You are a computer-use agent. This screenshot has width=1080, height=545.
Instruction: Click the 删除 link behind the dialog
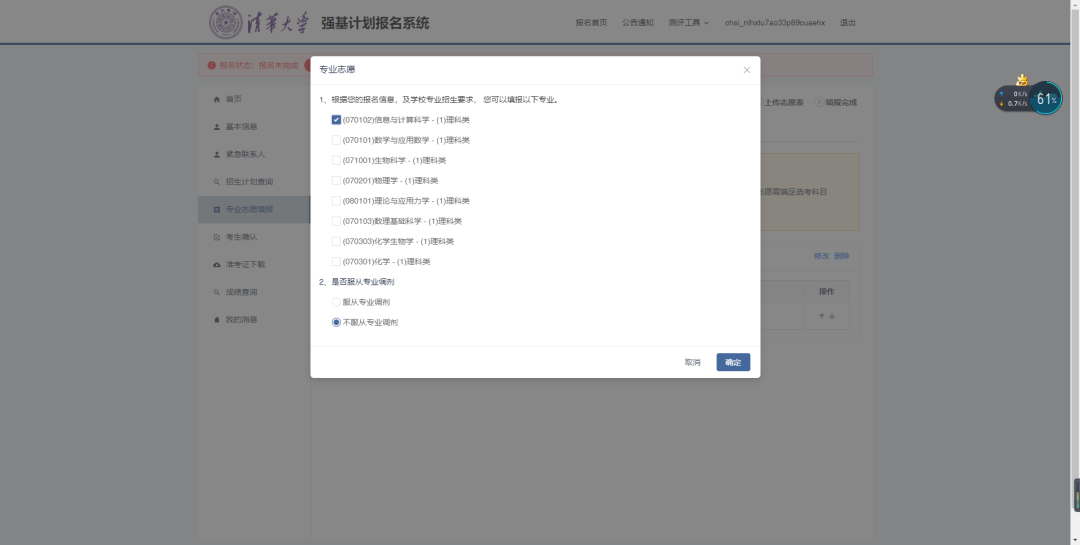point(842,256)
